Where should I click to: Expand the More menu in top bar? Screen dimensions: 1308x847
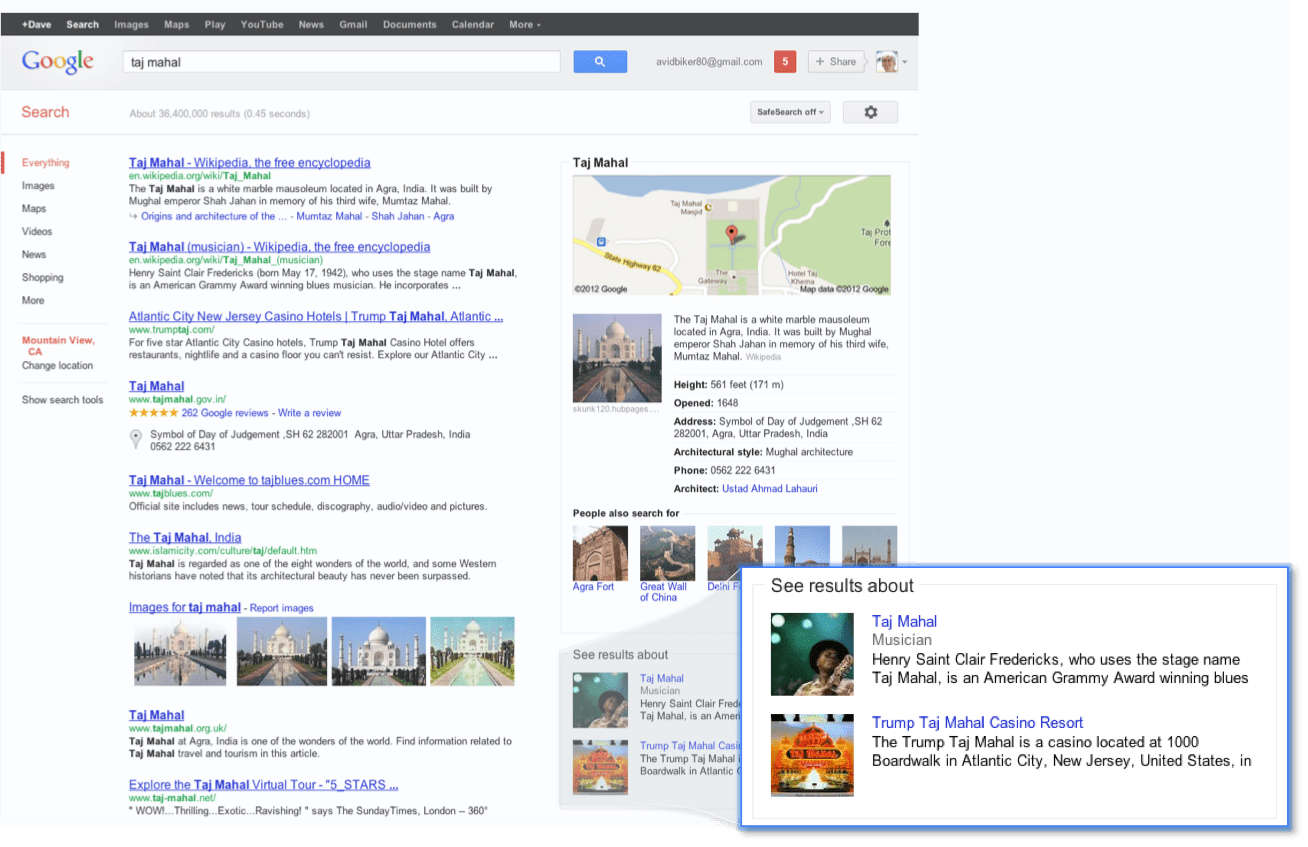point(524,24)
